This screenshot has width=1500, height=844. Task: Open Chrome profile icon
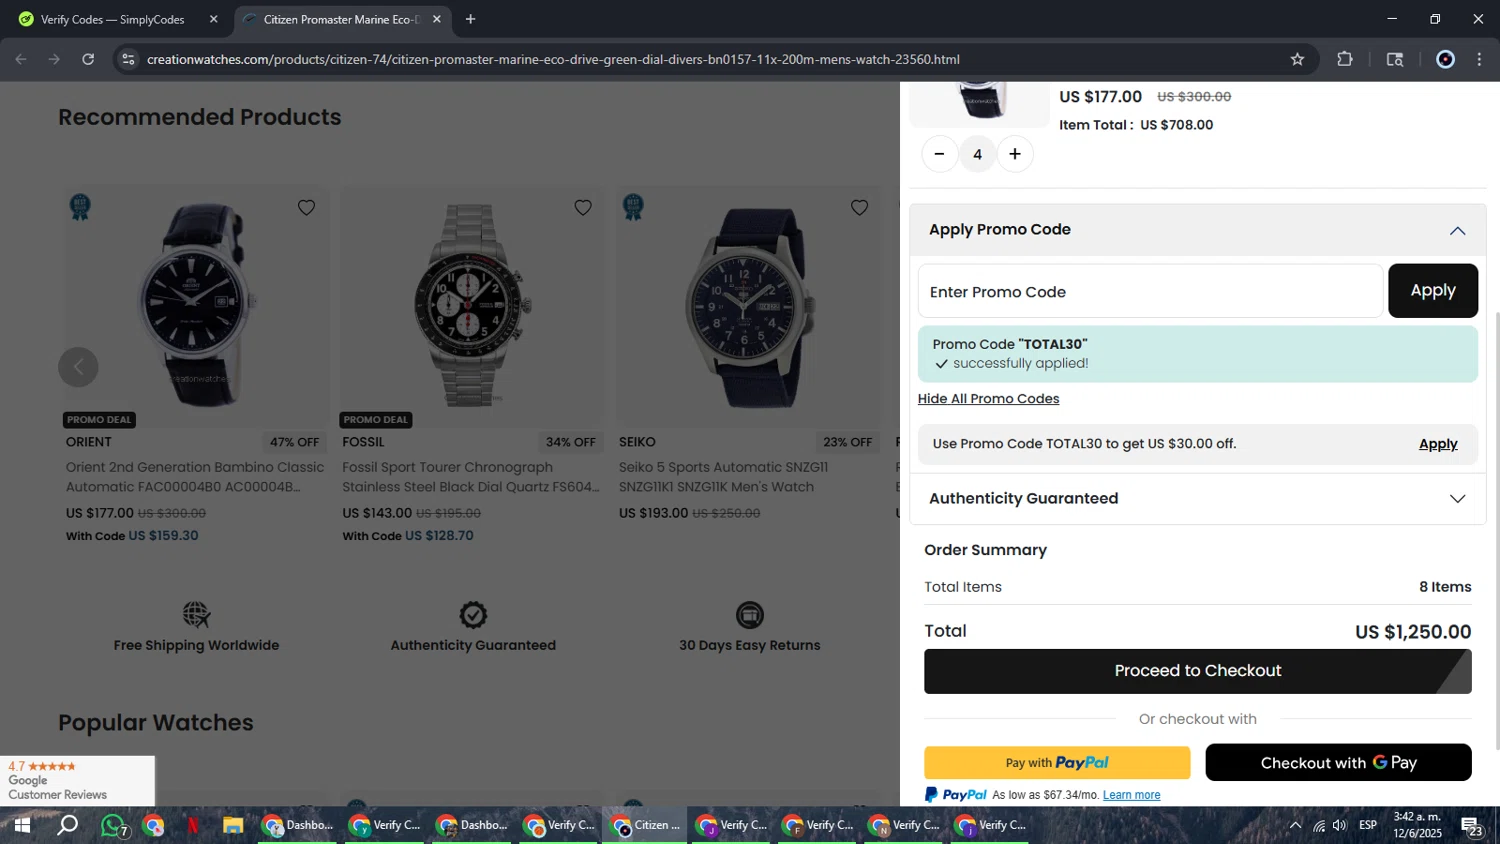point(1445,59)
